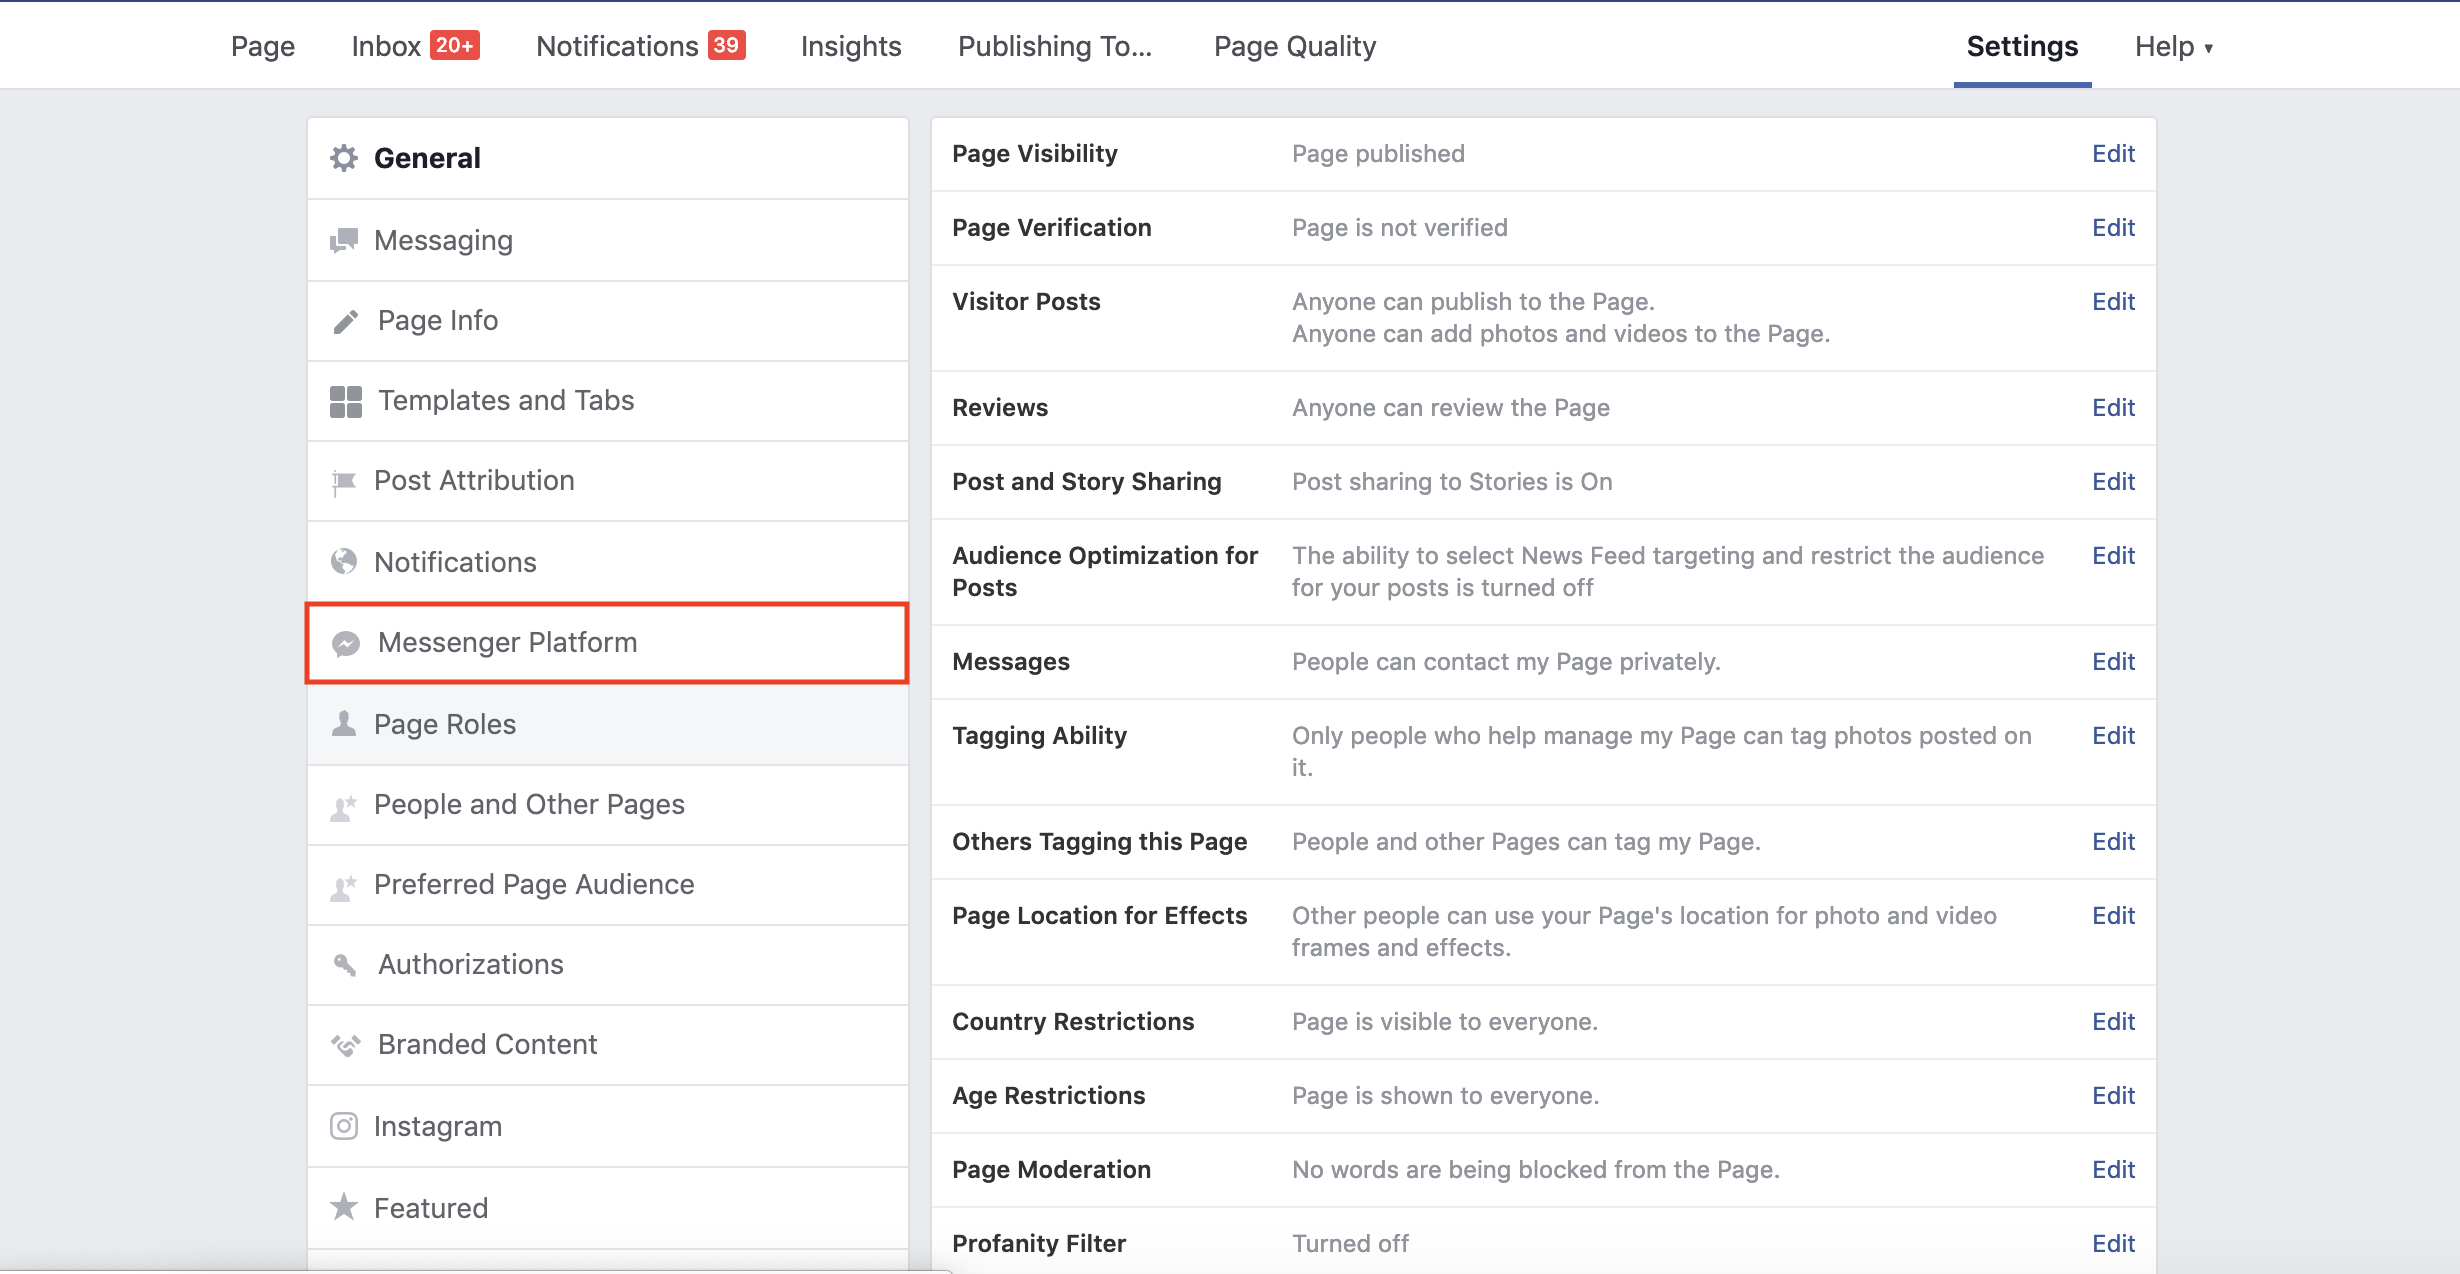Click the Page Info pencil icon
The width and height of the screenshot is (2460, 1274).
[x=345, y=321]
